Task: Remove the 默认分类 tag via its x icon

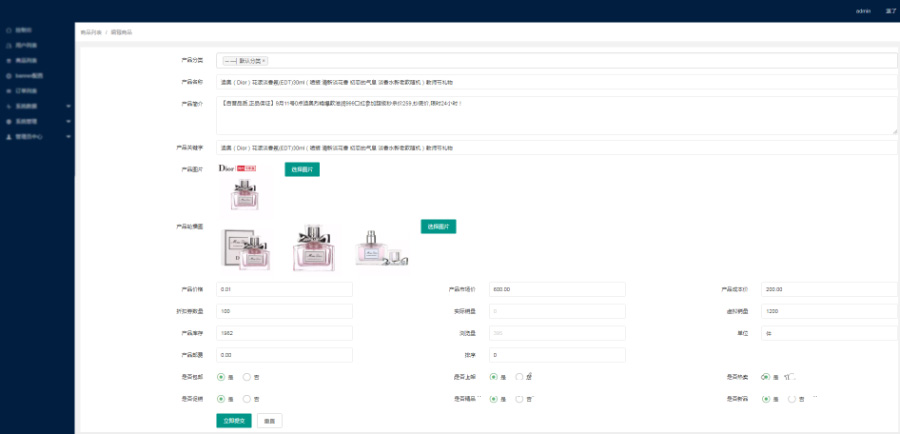Action: [265, 60]
